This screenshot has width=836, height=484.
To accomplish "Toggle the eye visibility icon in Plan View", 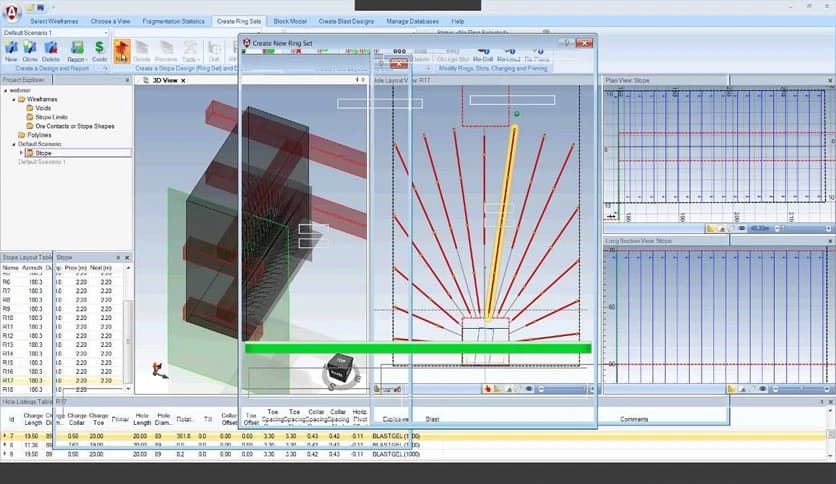I will tap(741, 228).
